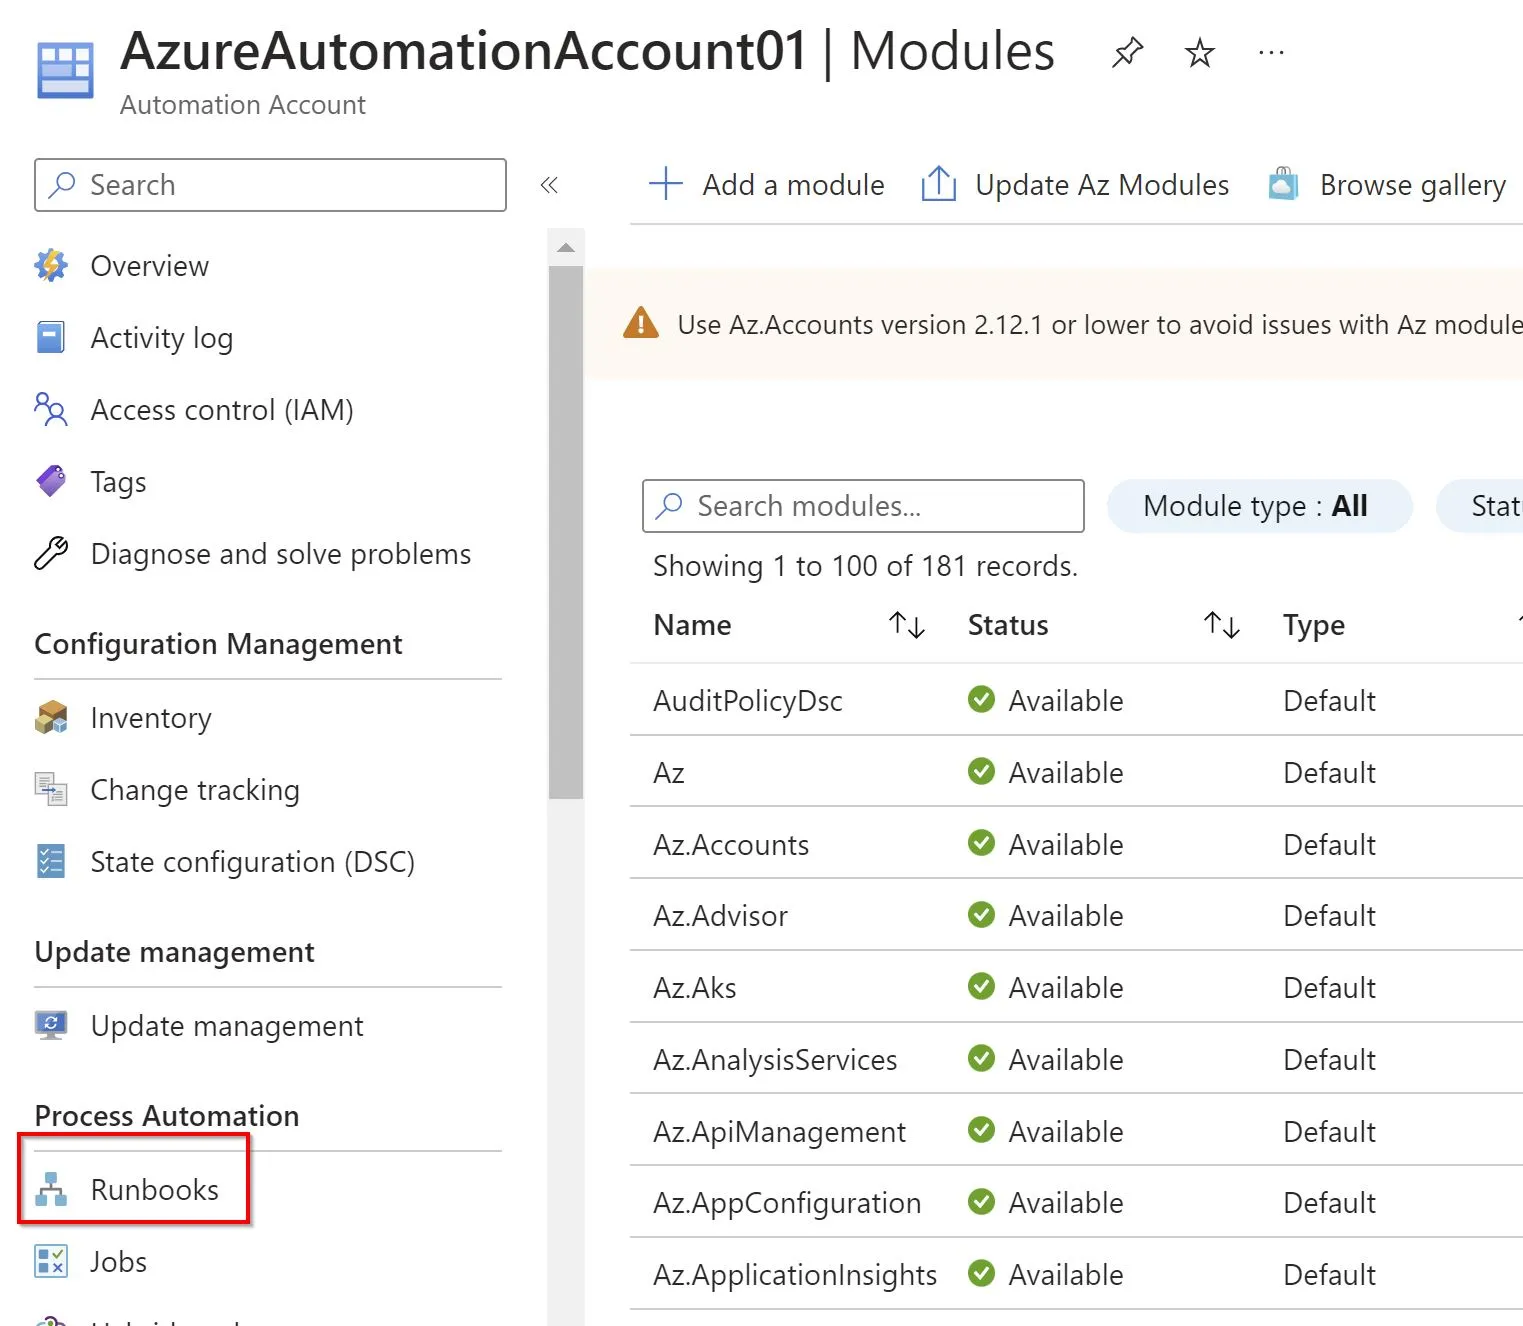
Task: Open Browse gallery
Action: (1387, 185)
